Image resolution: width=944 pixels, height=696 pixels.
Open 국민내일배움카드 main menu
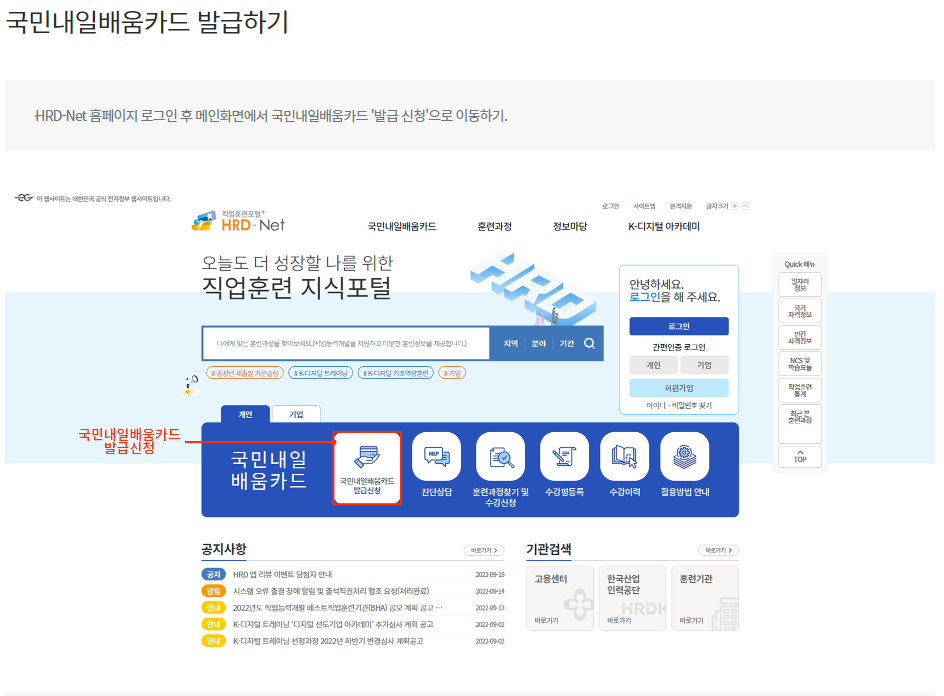(x=402, y=226)
